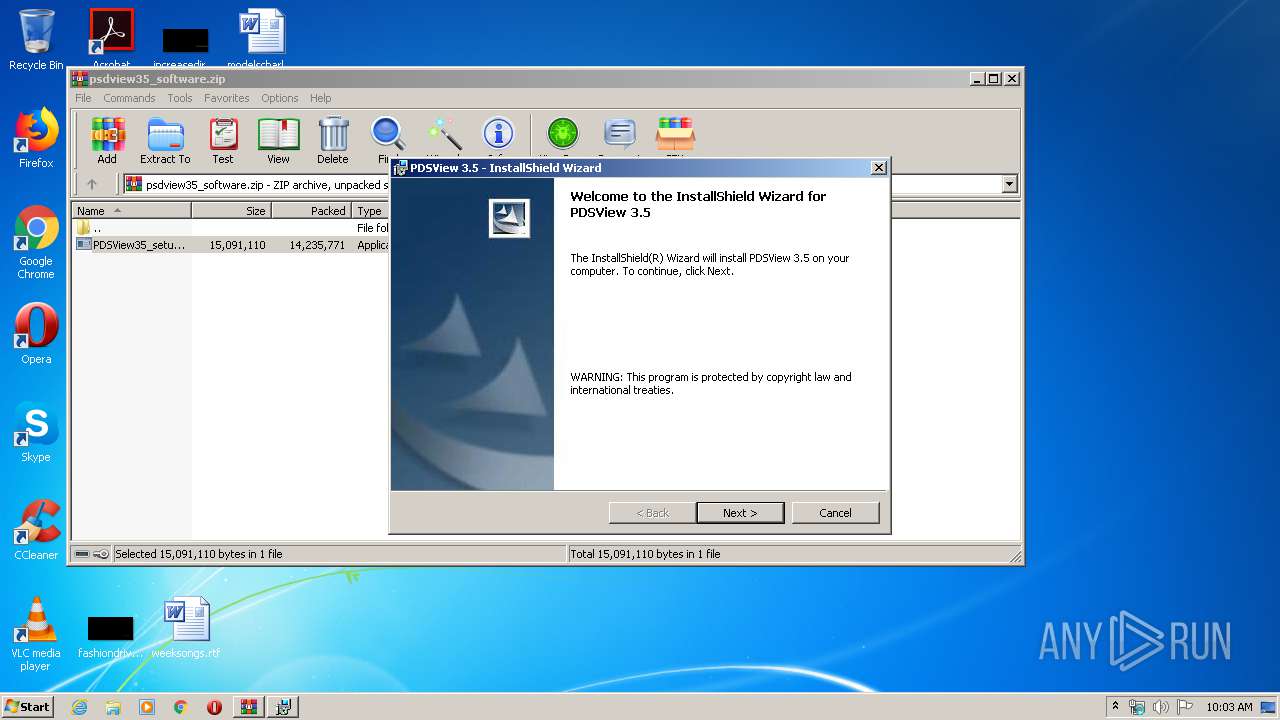Click the Extract To toolbar icon
This screenshot has width=1280, height=720.
pyautogui.click(x=165, y=140)
